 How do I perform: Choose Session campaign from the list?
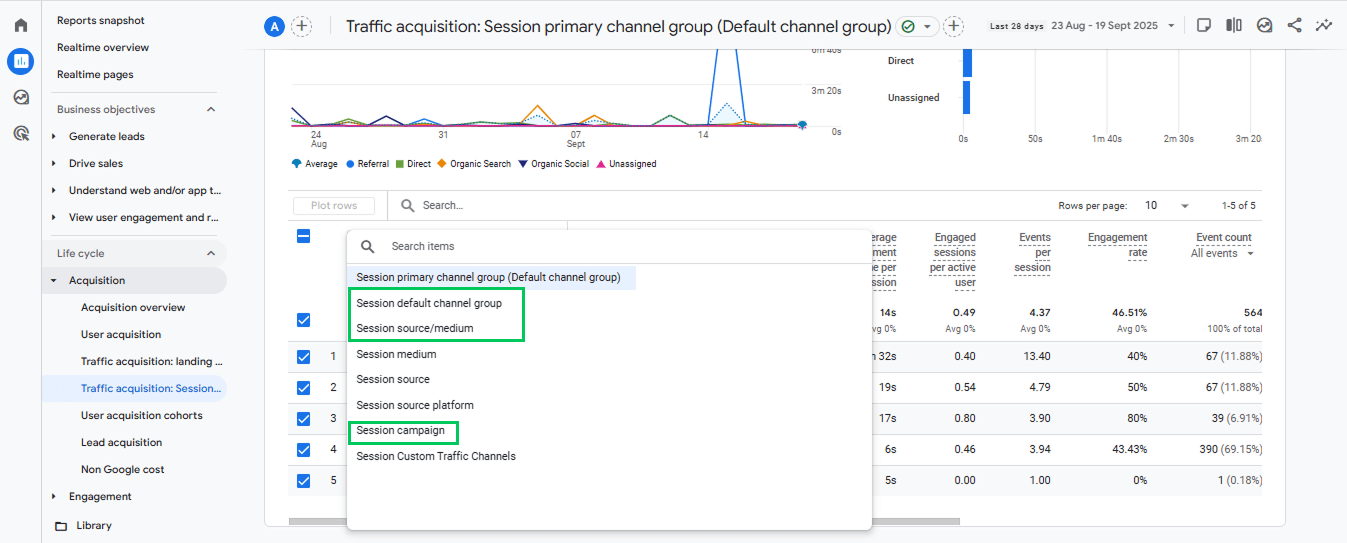(x=401, y=431)
